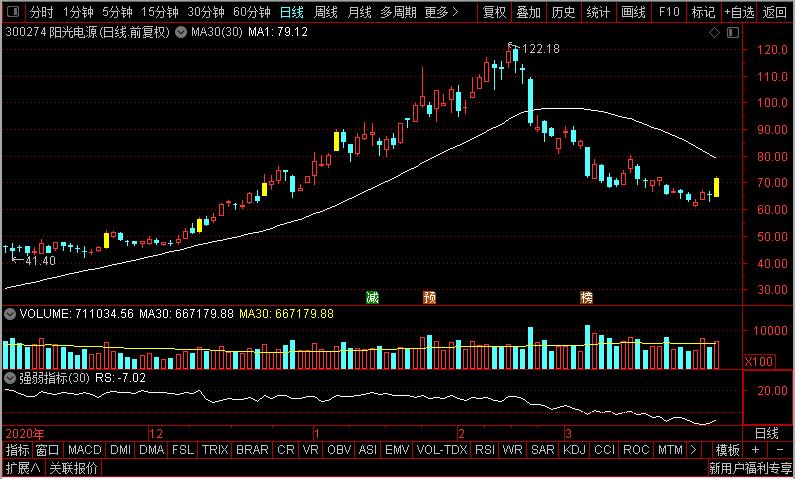The height and width of the screenshot is (479, 795).
Task: Select the 月线 monthly period tab
Action: tap(359, 12)
